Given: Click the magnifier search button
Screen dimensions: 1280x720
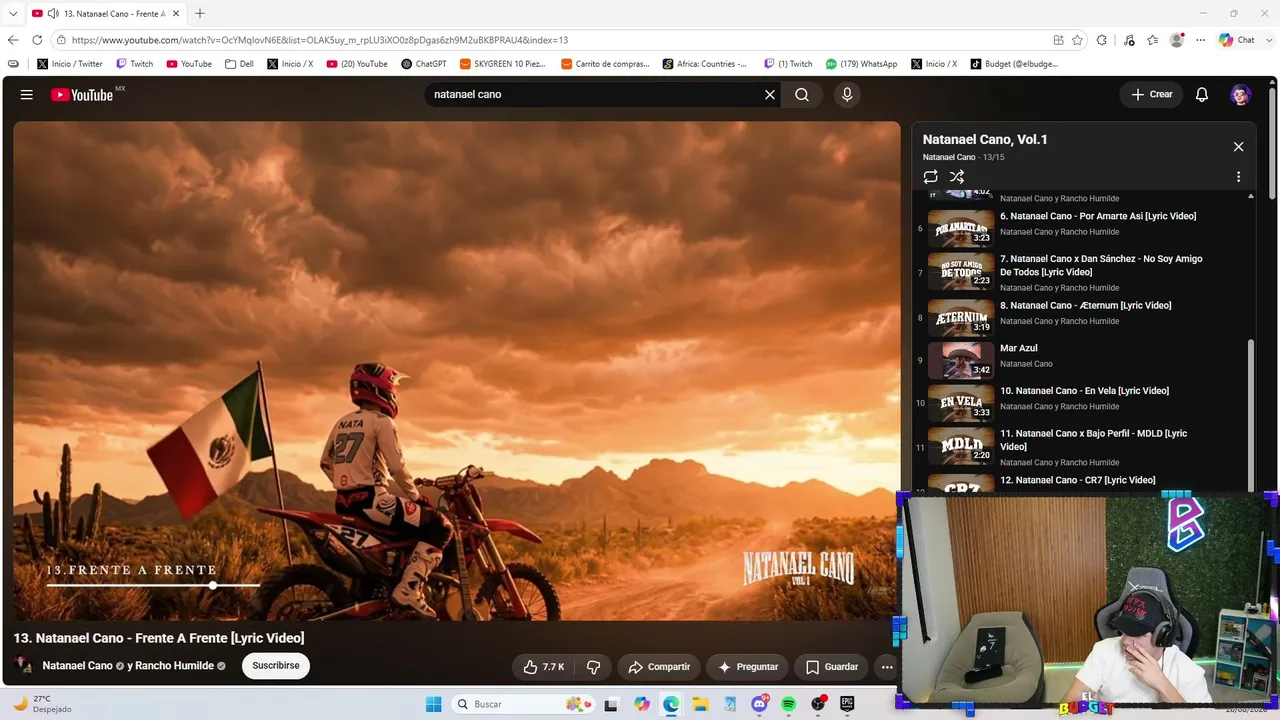Looking at the screenshot, I should [802, 95].
